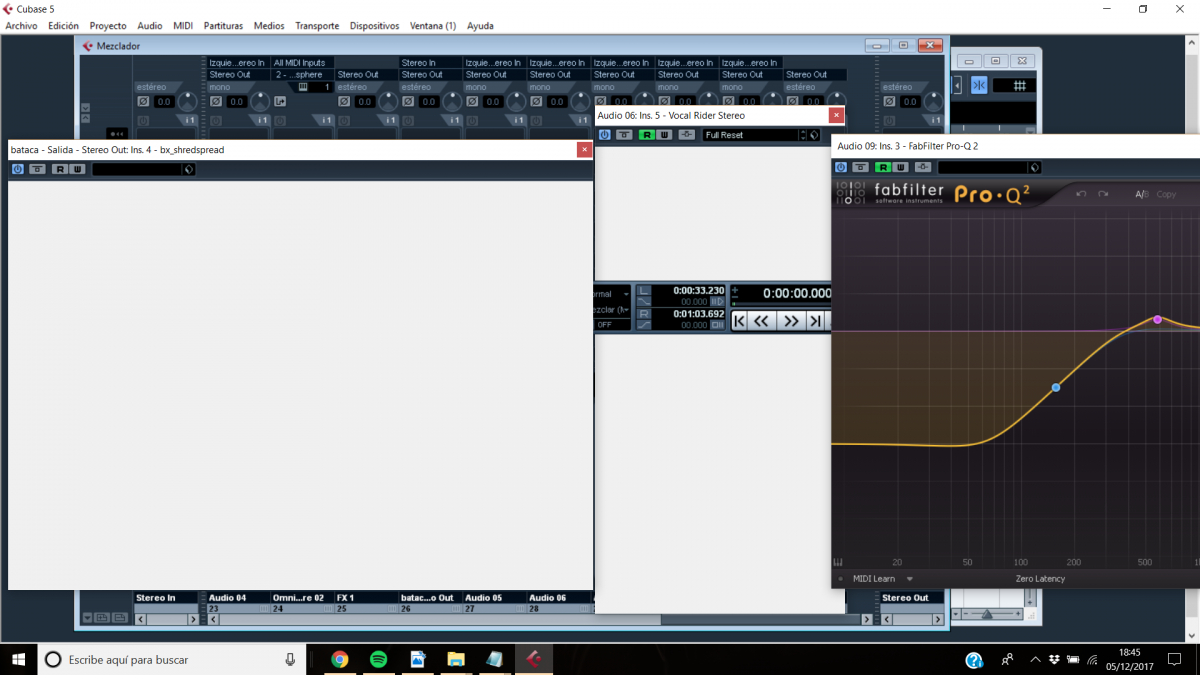
Task: Toggle green Read button in Pro-Q 2 window
Action: (883, 167)
